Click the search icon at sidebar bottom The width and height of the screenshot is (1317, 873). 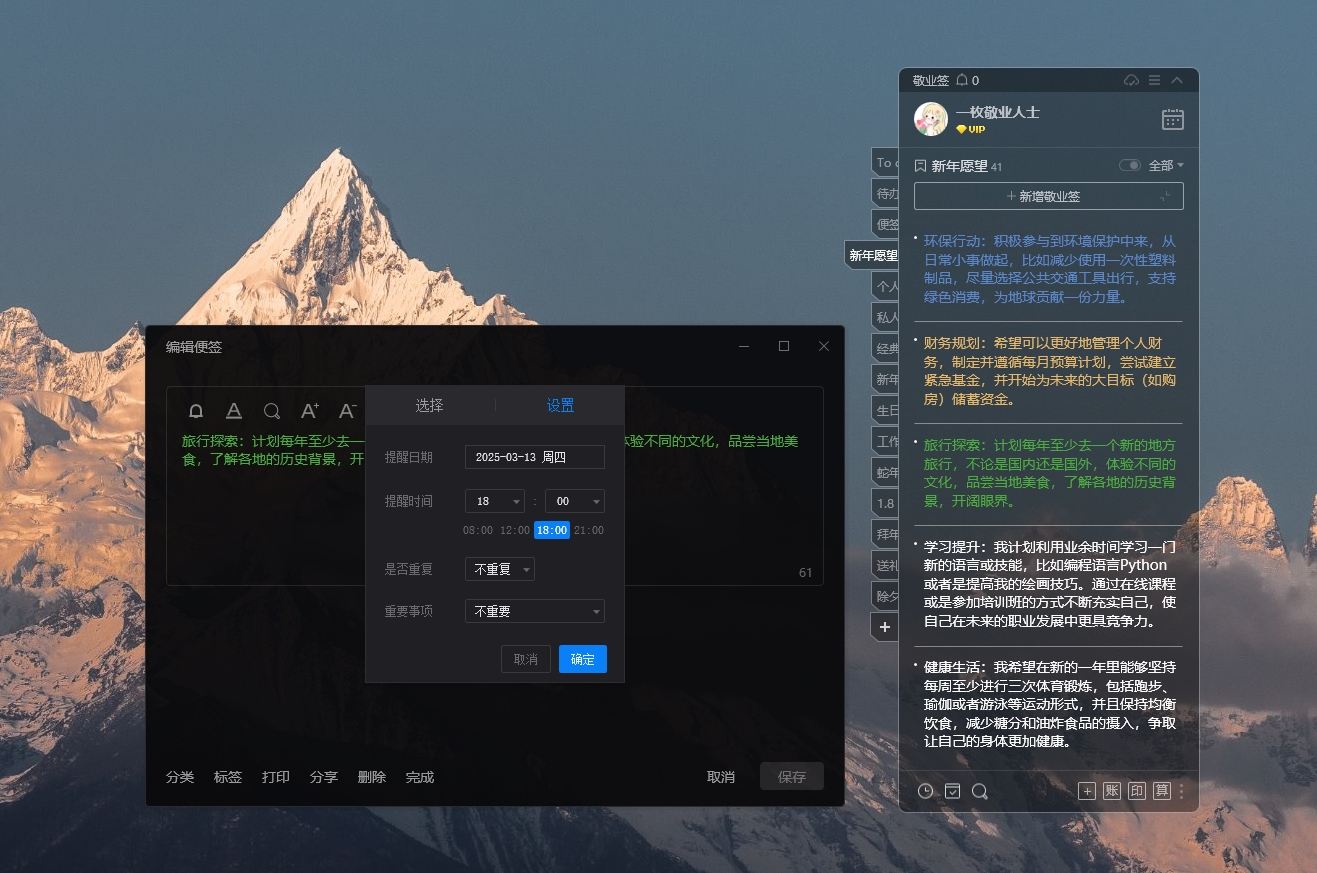tap(980, 791)
